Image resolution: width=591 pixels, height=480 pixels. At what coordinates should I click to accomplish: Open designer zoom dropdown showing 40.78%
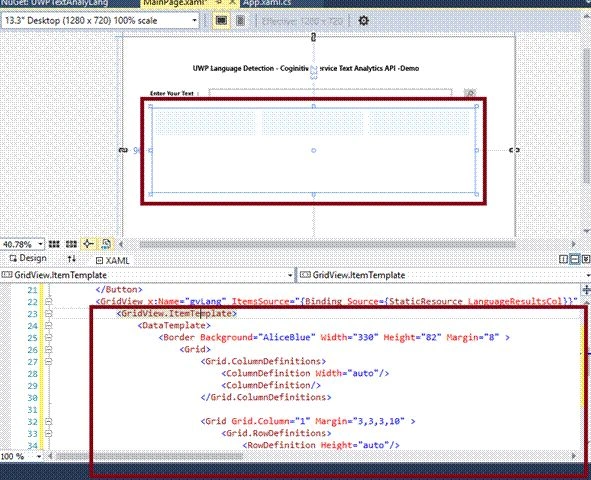23,244
